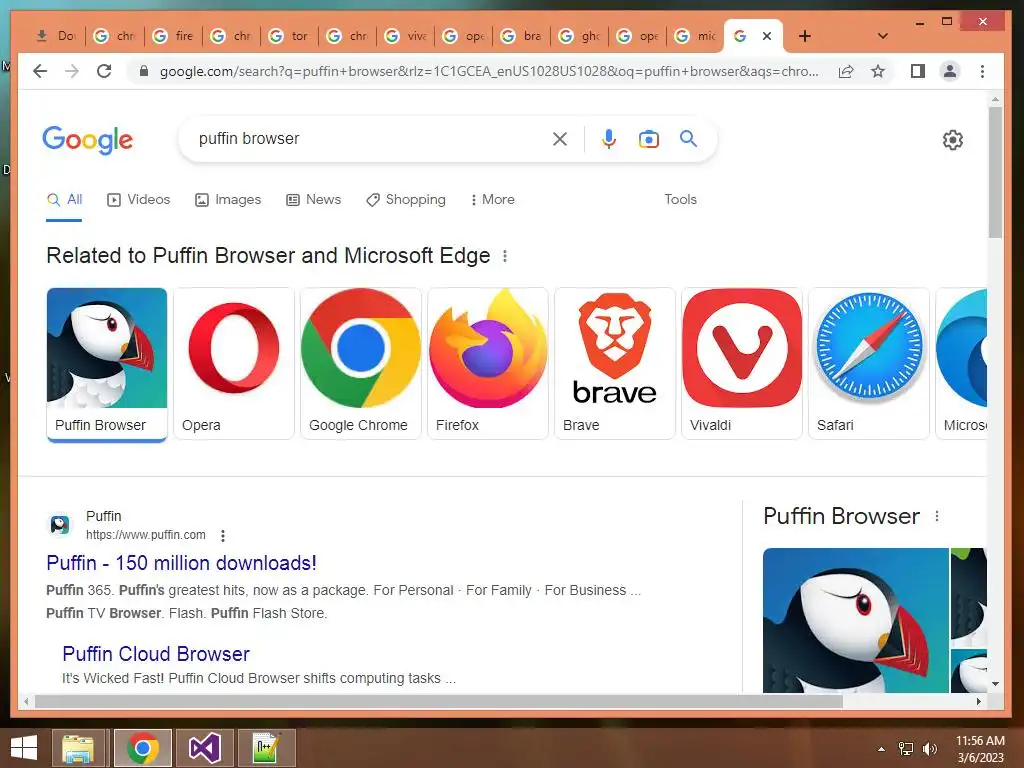Click large puffin image in knowledge panel
Screen dimensions: 1024x768
856,620
